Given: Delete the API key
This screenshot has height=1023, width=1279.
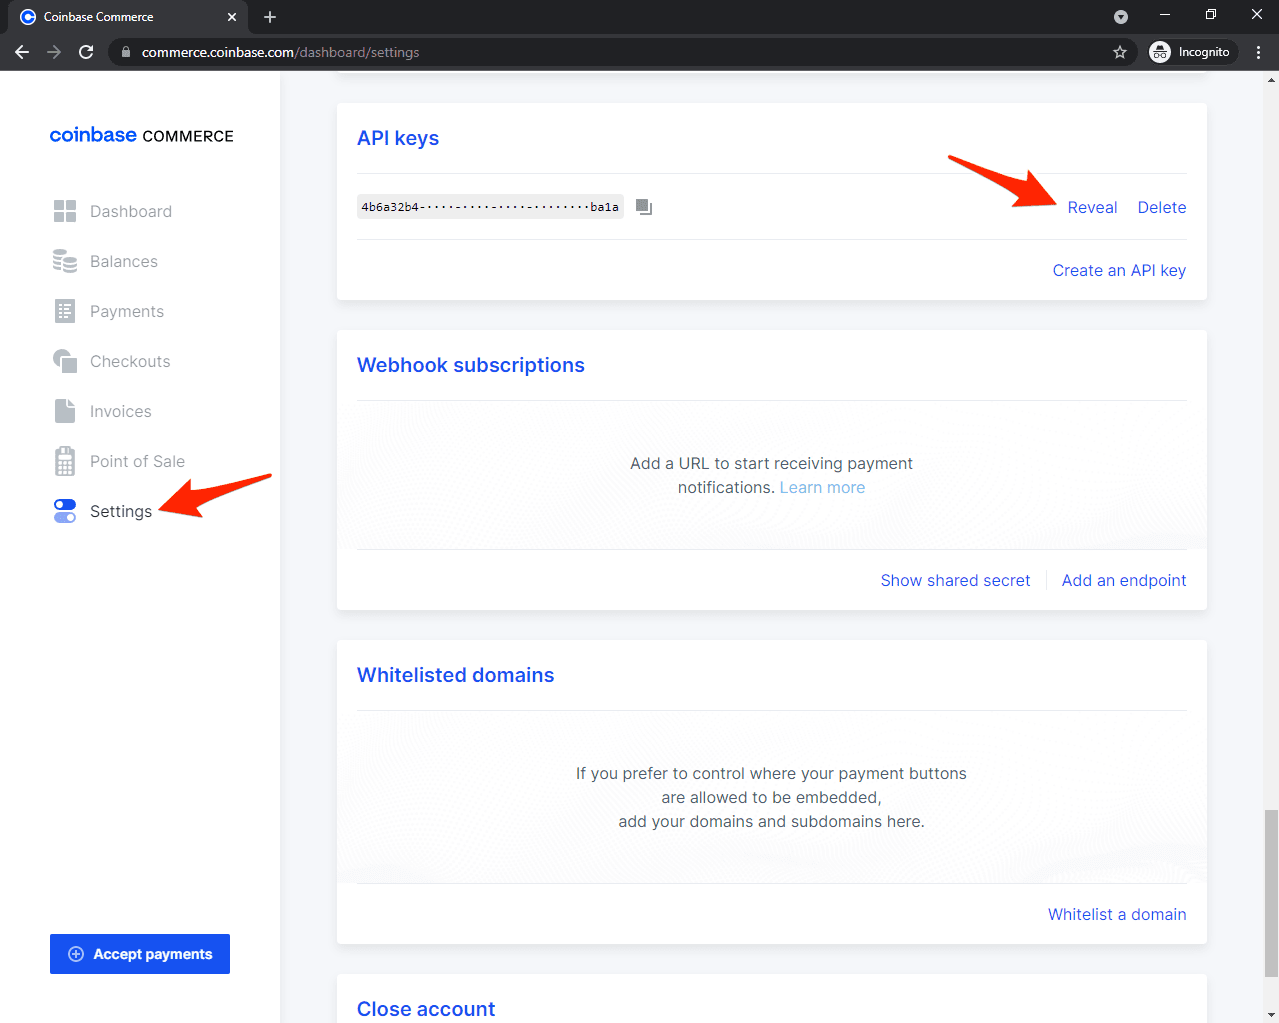Looking at the screenshot, I should [x=1162, y=207].
